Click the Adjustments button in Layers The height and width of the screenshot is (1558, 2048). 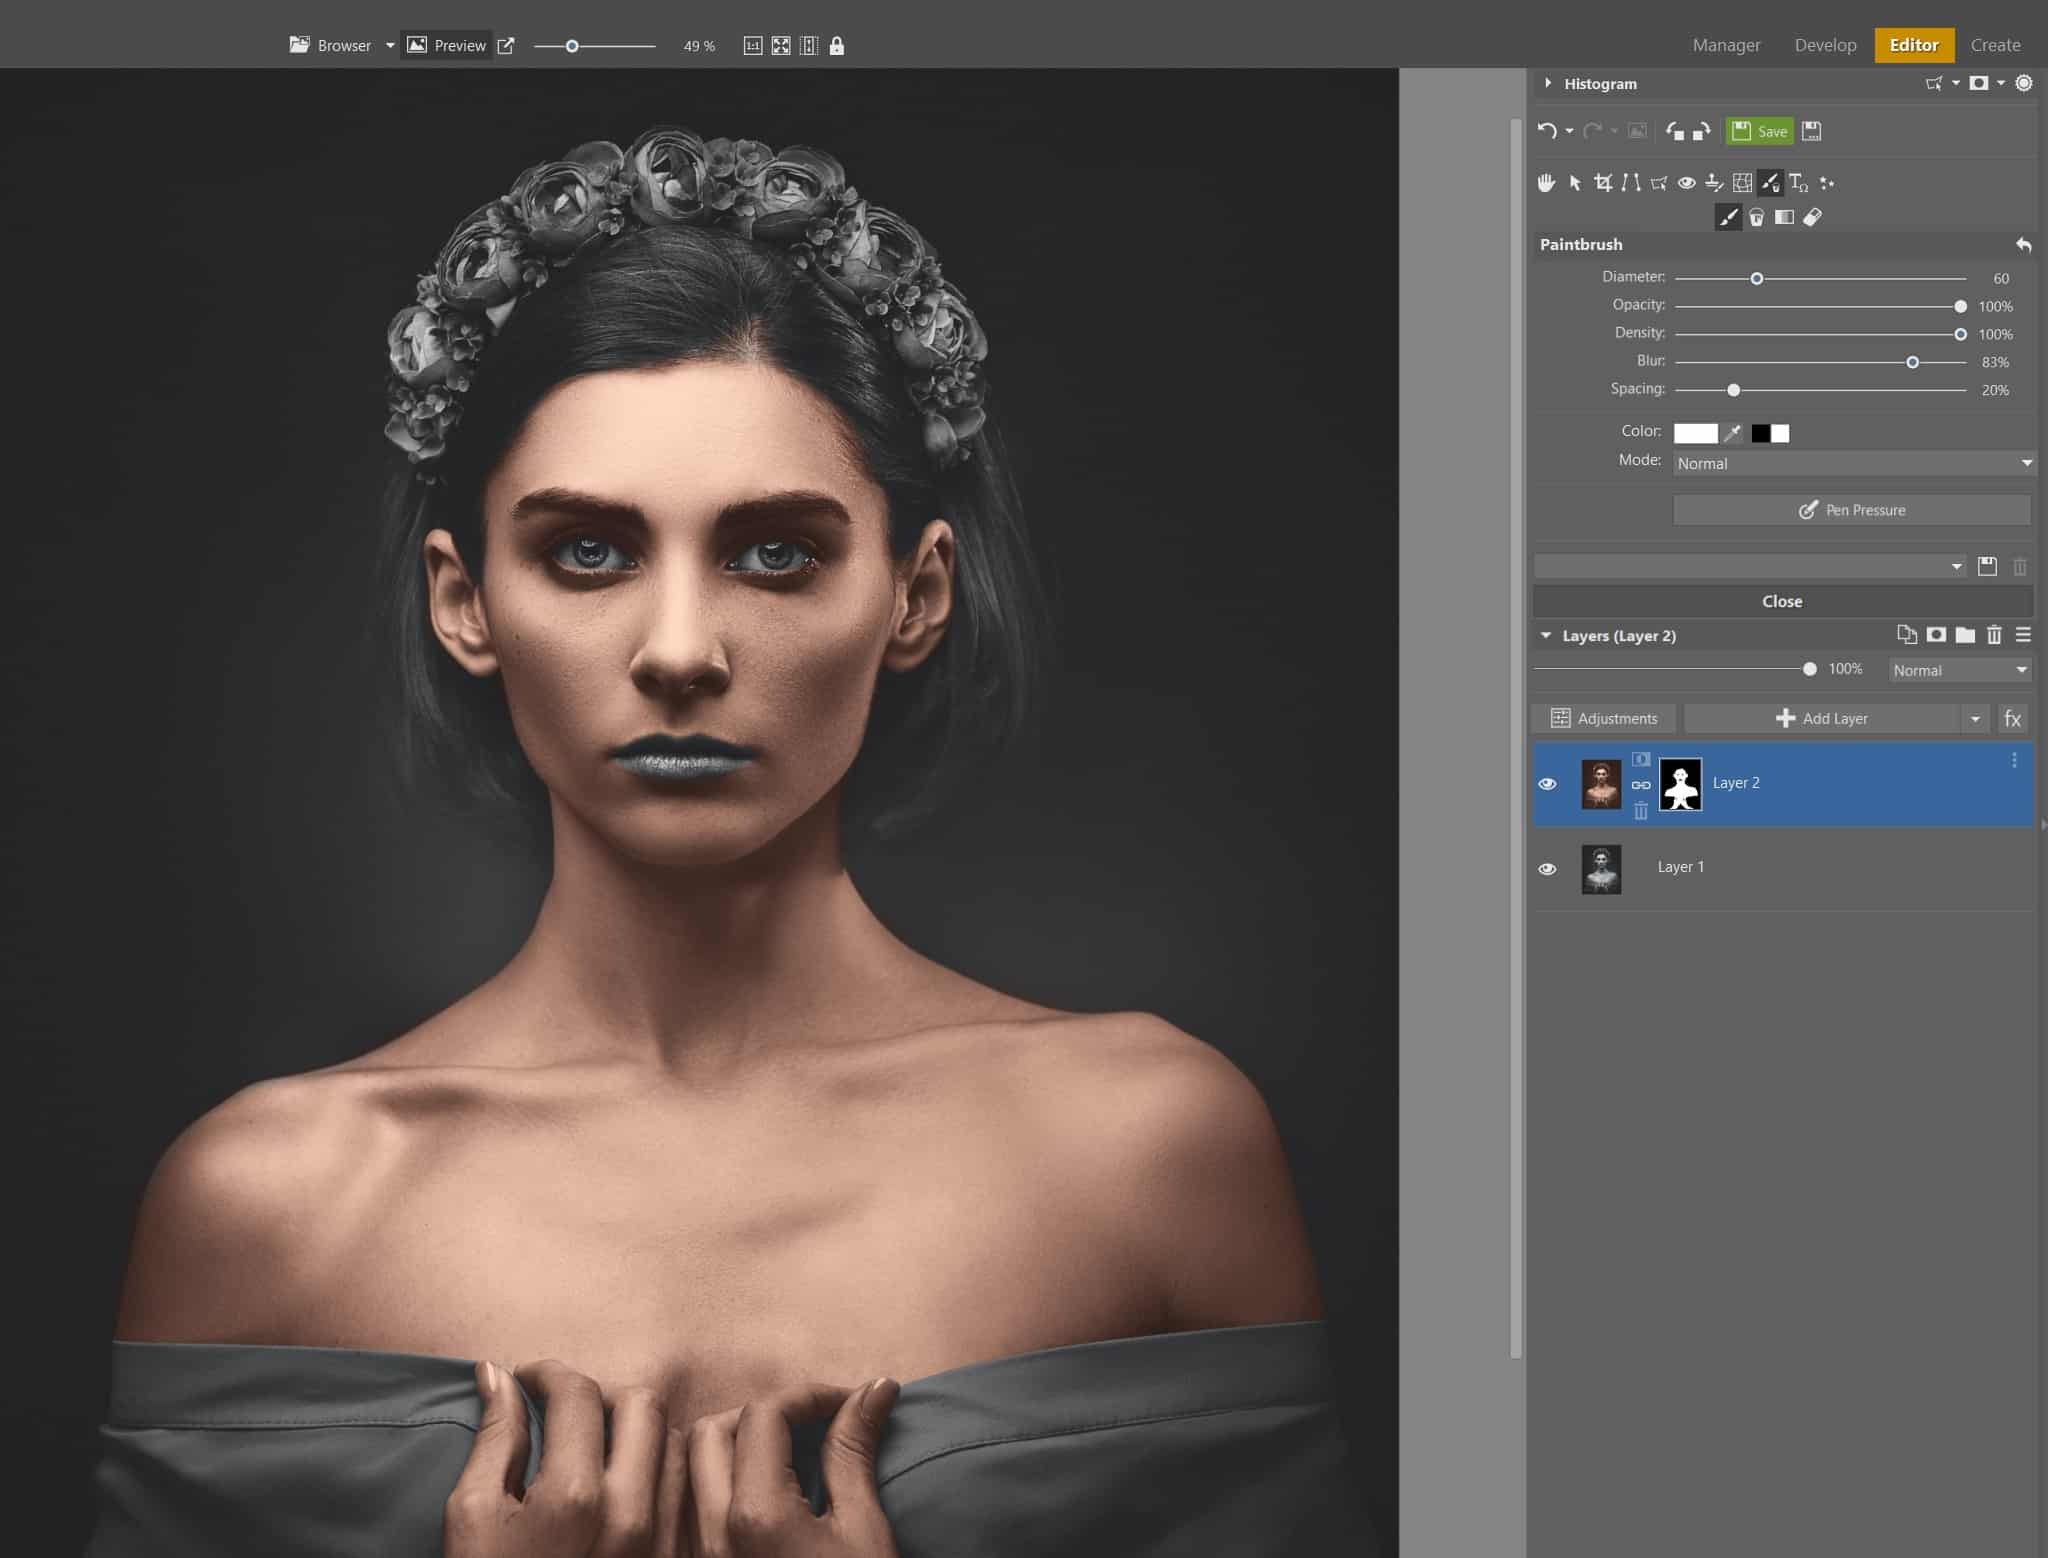point(1606,717)
